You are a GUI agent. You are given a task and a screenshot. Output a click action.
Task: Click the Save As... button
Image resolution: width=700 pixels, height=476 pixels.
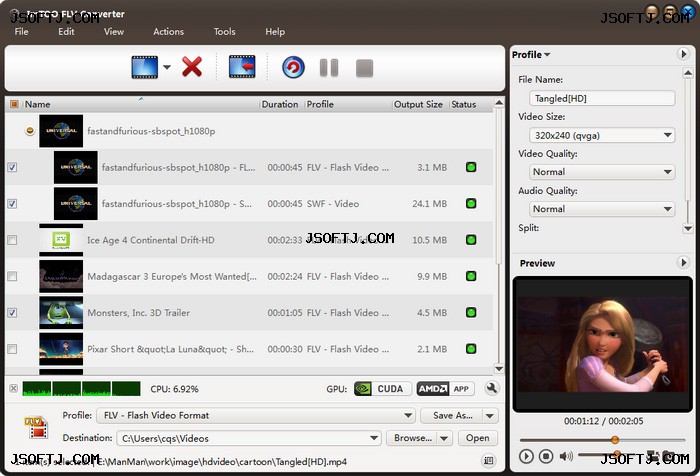tap(452, 416)
